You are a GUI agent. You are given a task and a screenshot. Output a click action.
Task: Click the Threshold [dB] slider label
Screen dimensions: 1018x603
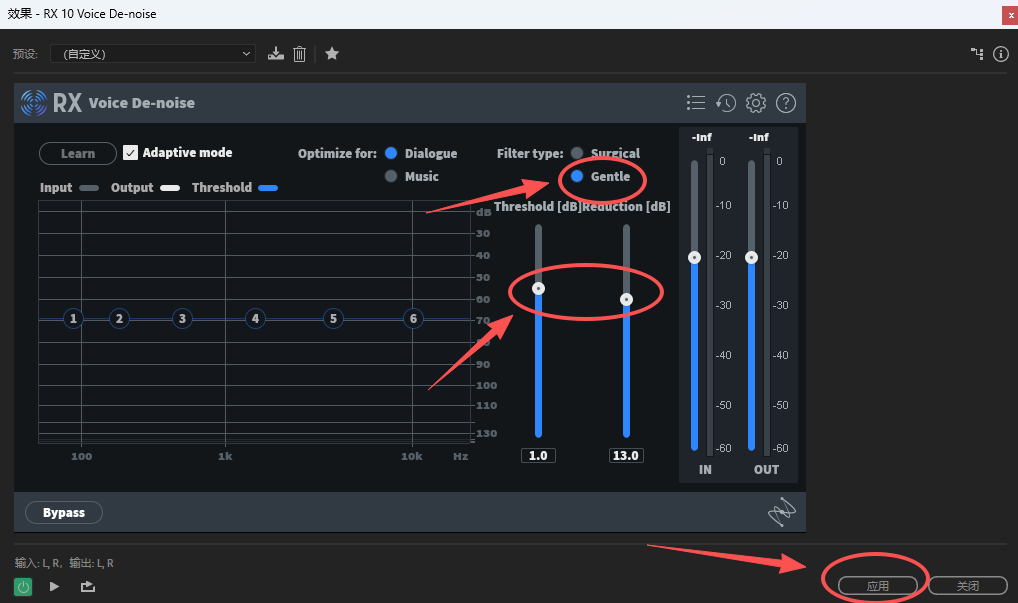tap(537, 206)
